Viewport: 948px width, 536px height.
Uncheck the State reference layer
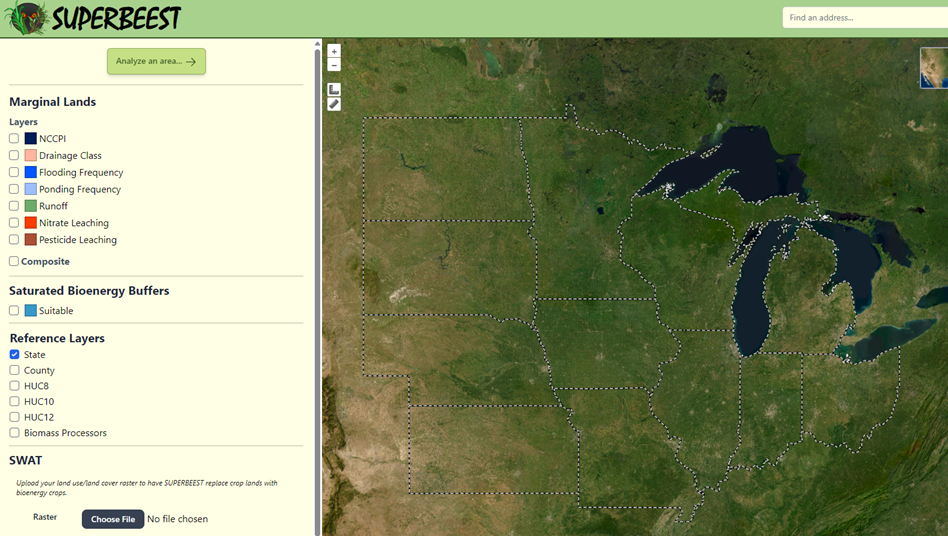[x=15, y=354]
